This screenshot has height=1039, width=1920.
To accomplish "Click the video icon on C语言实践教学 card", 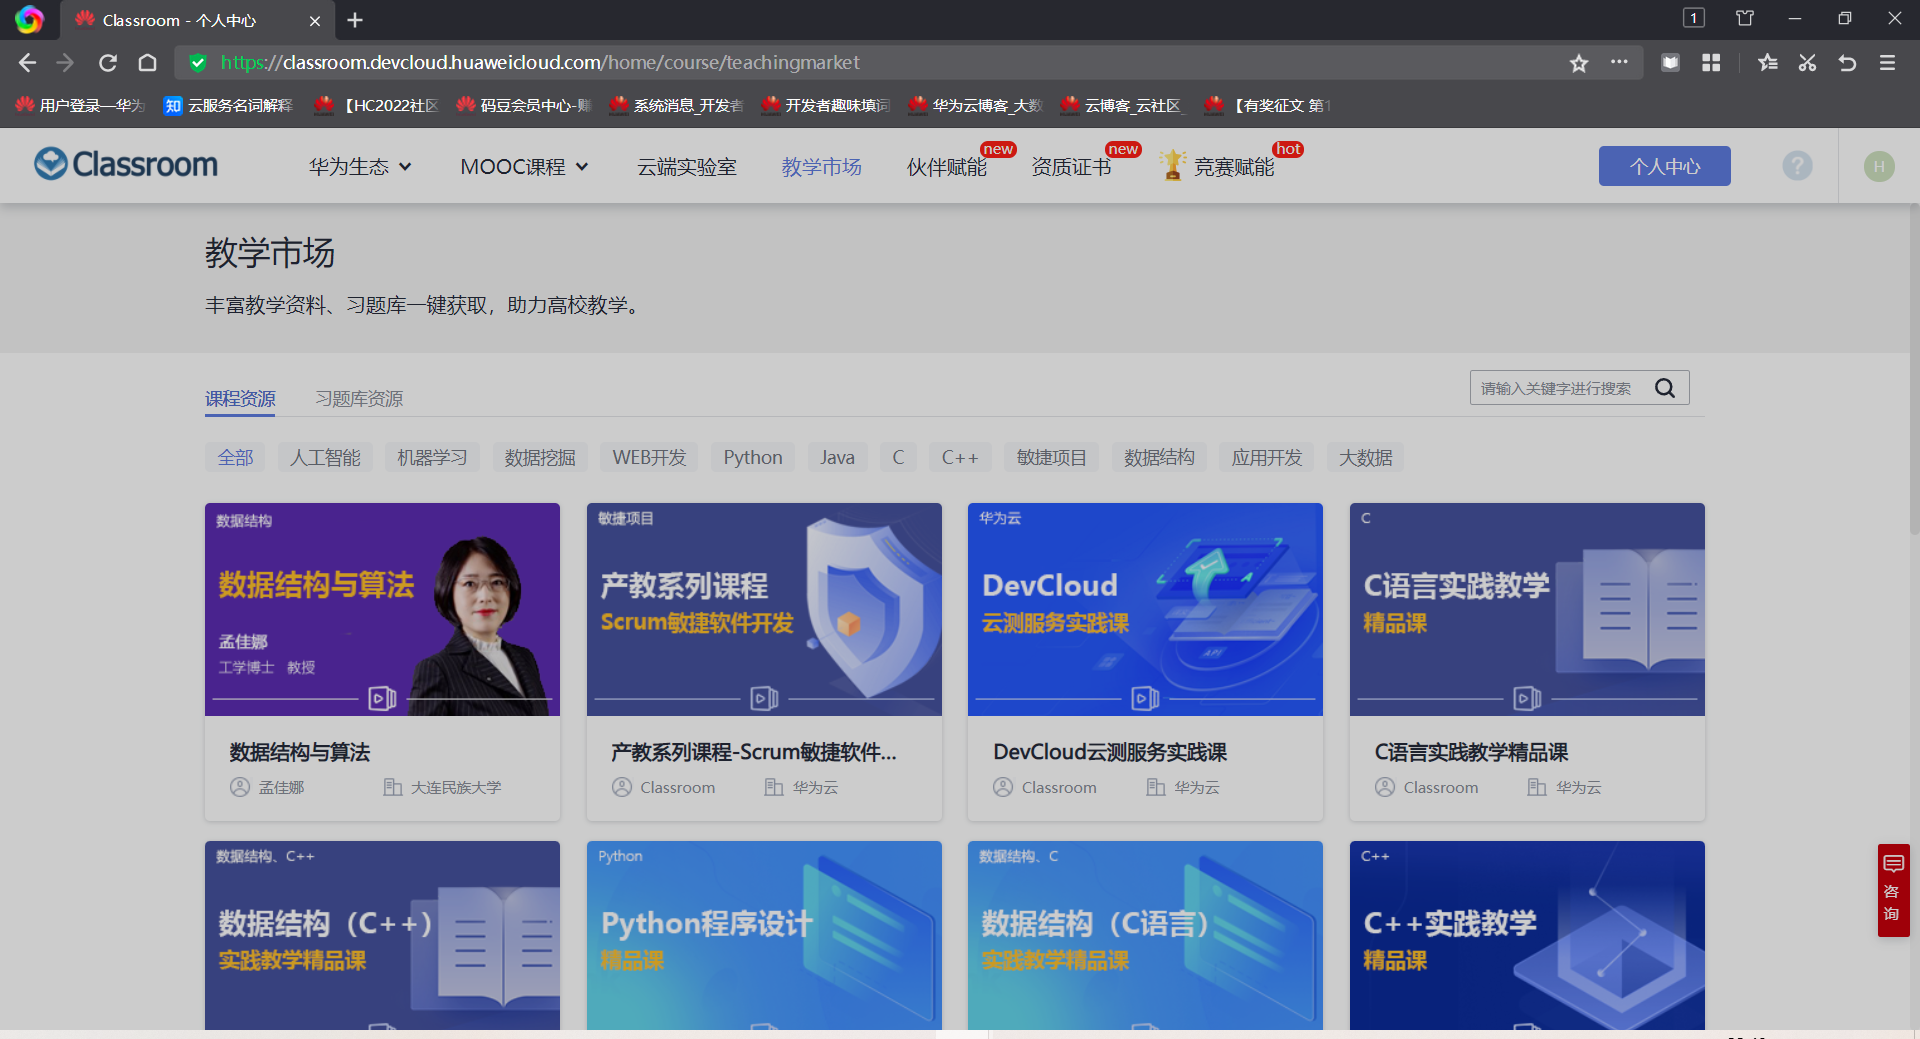I will 1527,698.
